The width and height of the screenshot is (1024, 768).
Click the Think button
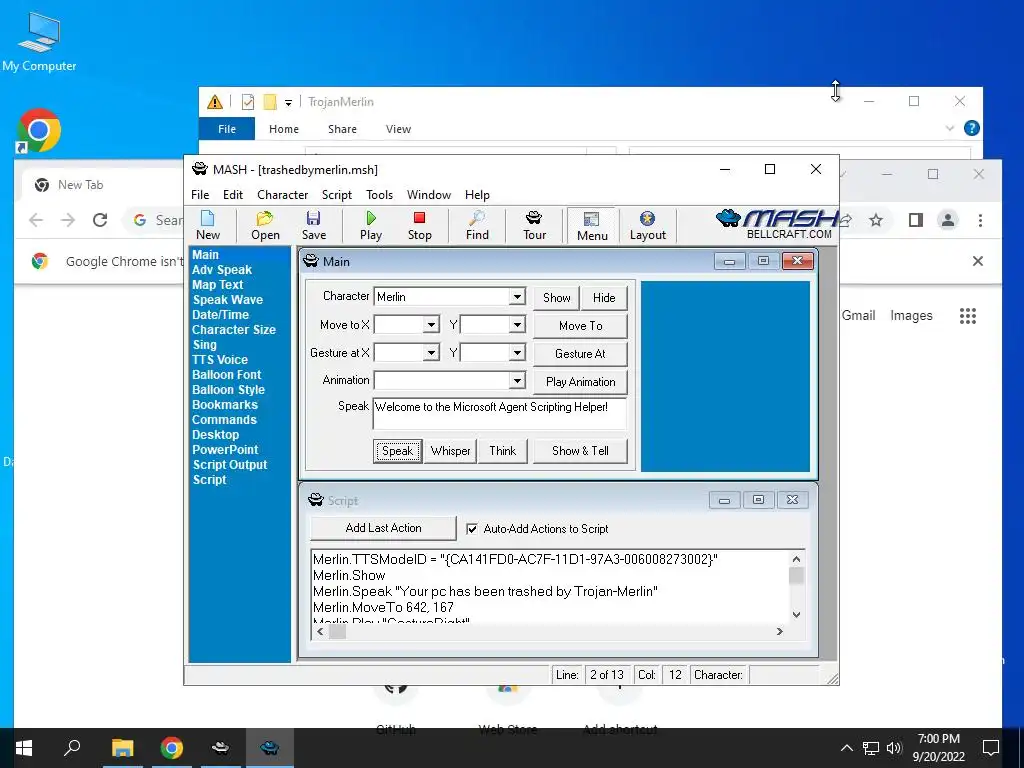click(503, 451)
